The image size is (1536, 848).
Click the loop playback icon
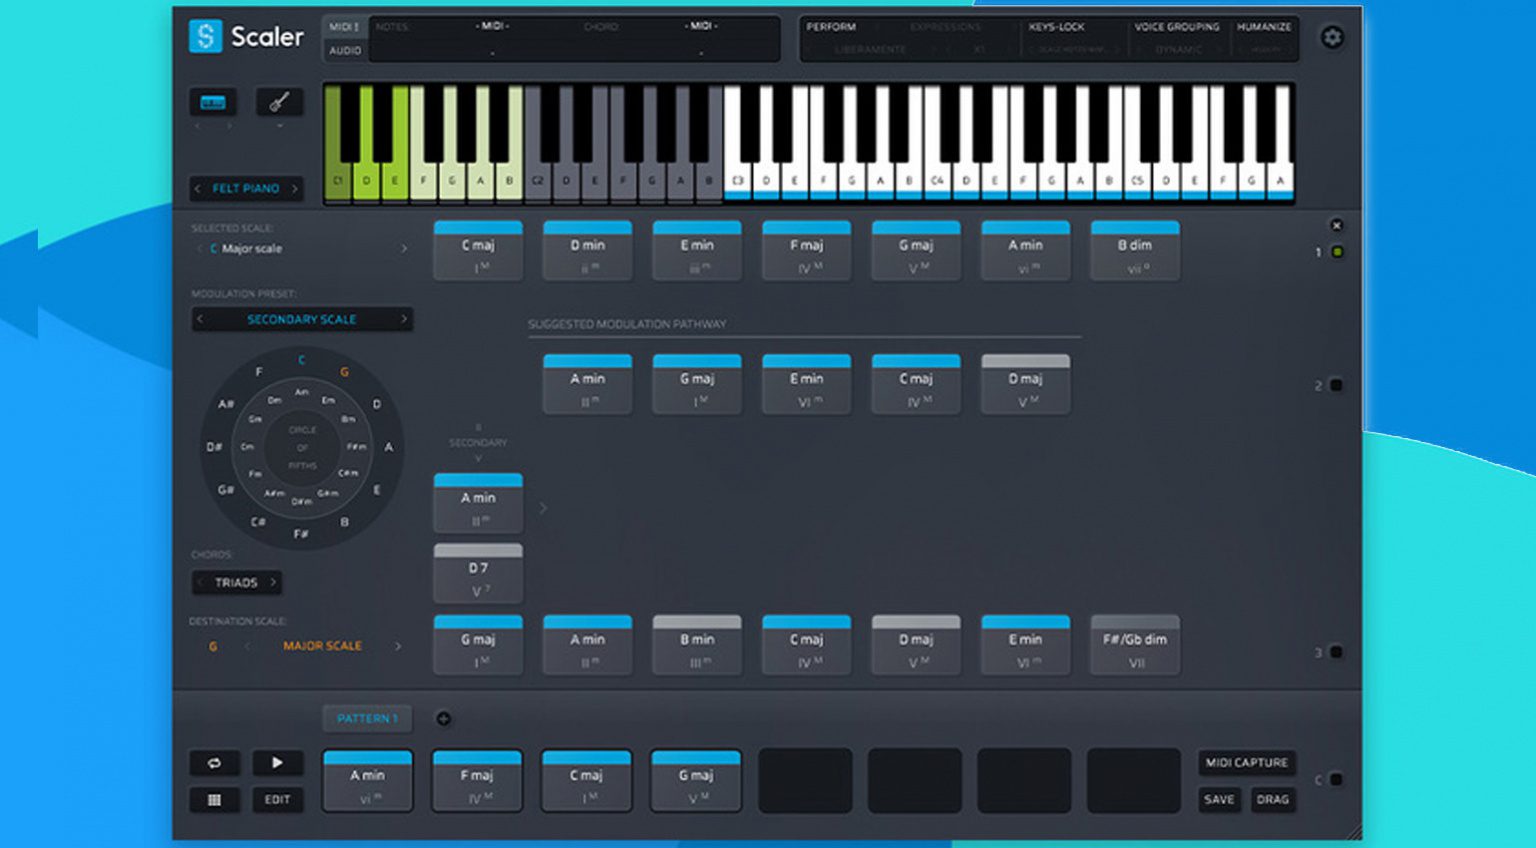click(x=214, y=763)
